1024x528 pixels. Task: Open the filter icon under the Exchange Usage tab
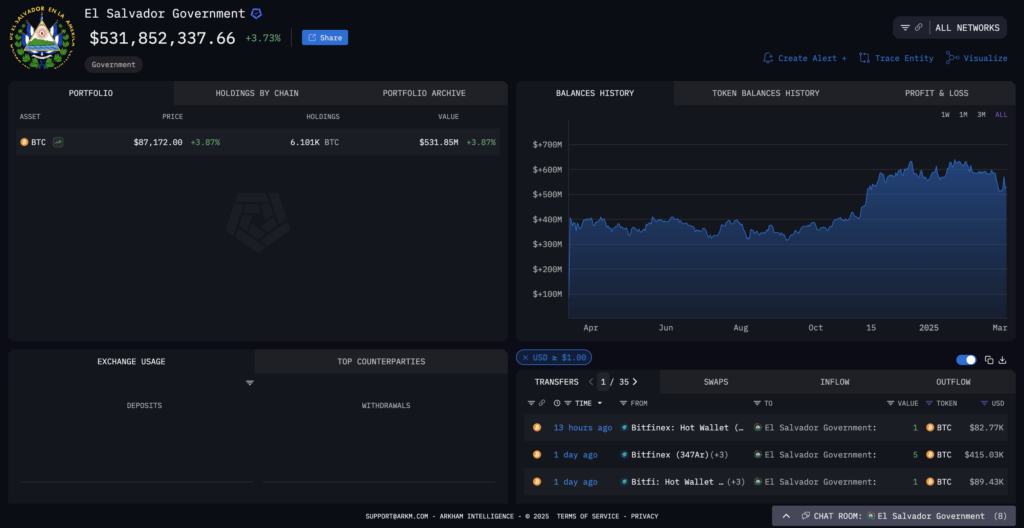tap(249, 382)
